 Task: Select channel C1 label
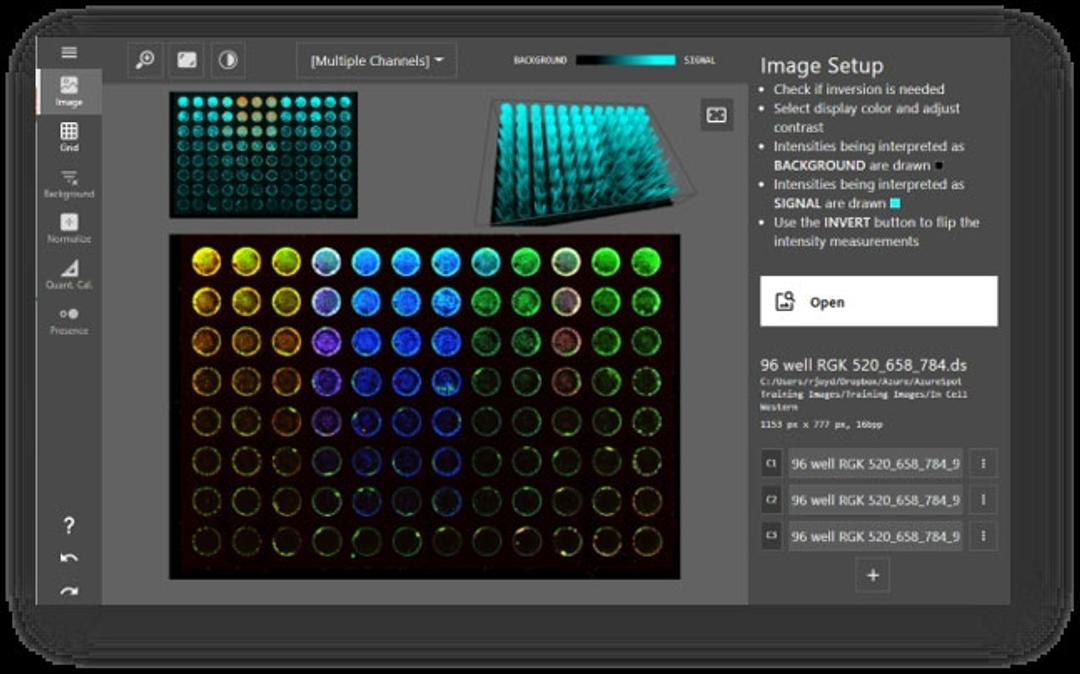point(771,463)
